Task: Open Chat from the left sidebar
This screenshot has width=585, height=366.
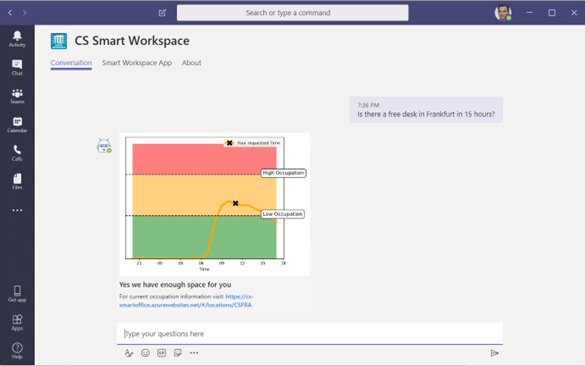Action: pyautogui.click(x=17, y=68)
